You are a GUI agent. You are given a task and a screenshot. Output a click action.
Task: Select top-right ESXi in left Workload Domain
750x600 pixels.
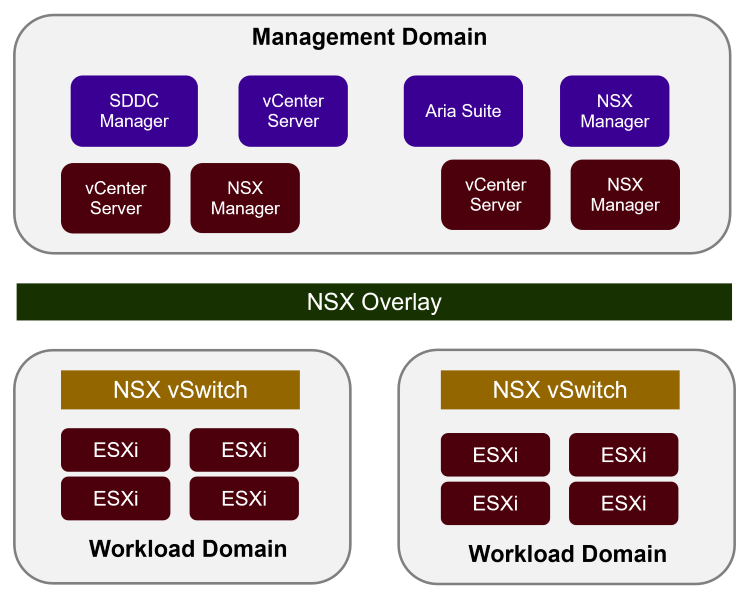[244, 450]
